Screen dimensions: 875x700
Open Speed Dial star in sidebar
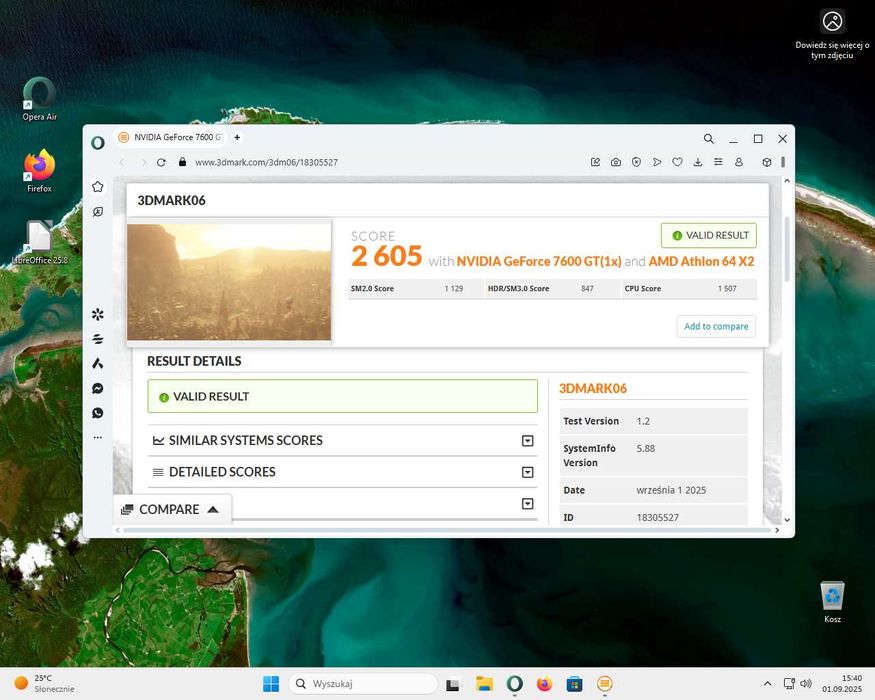pyautogui.click(x=98, y=186)
